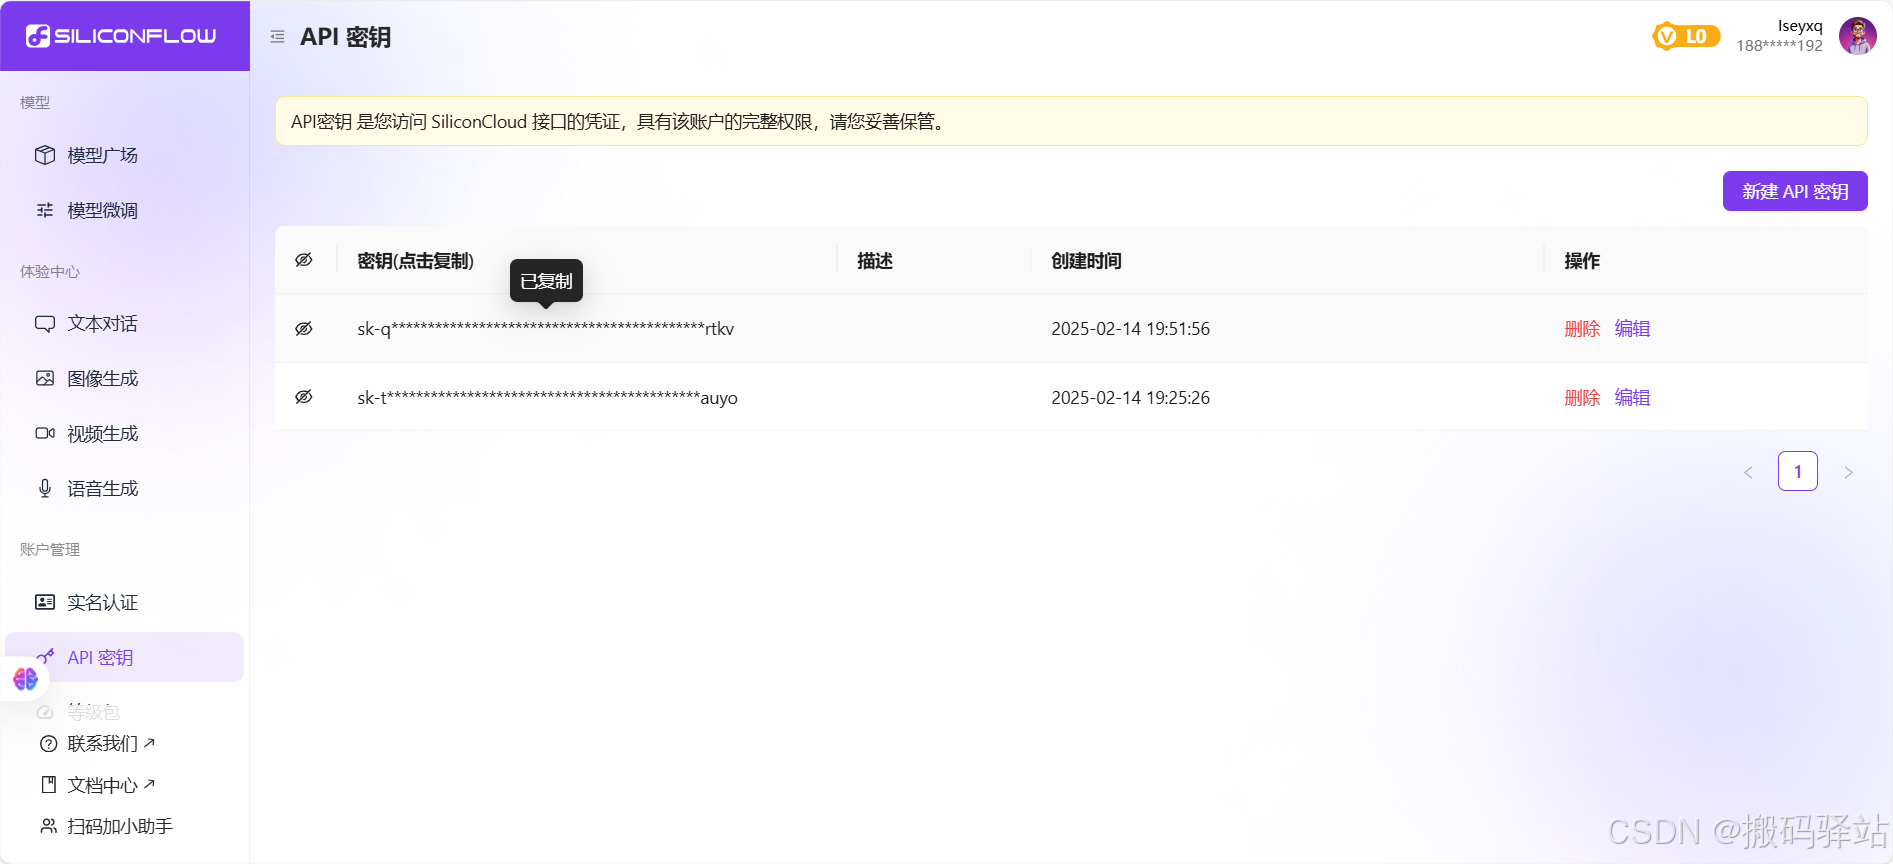Click the username lseyxq
This screenshot has height=864, width=1893.
tap(1800, 26)
